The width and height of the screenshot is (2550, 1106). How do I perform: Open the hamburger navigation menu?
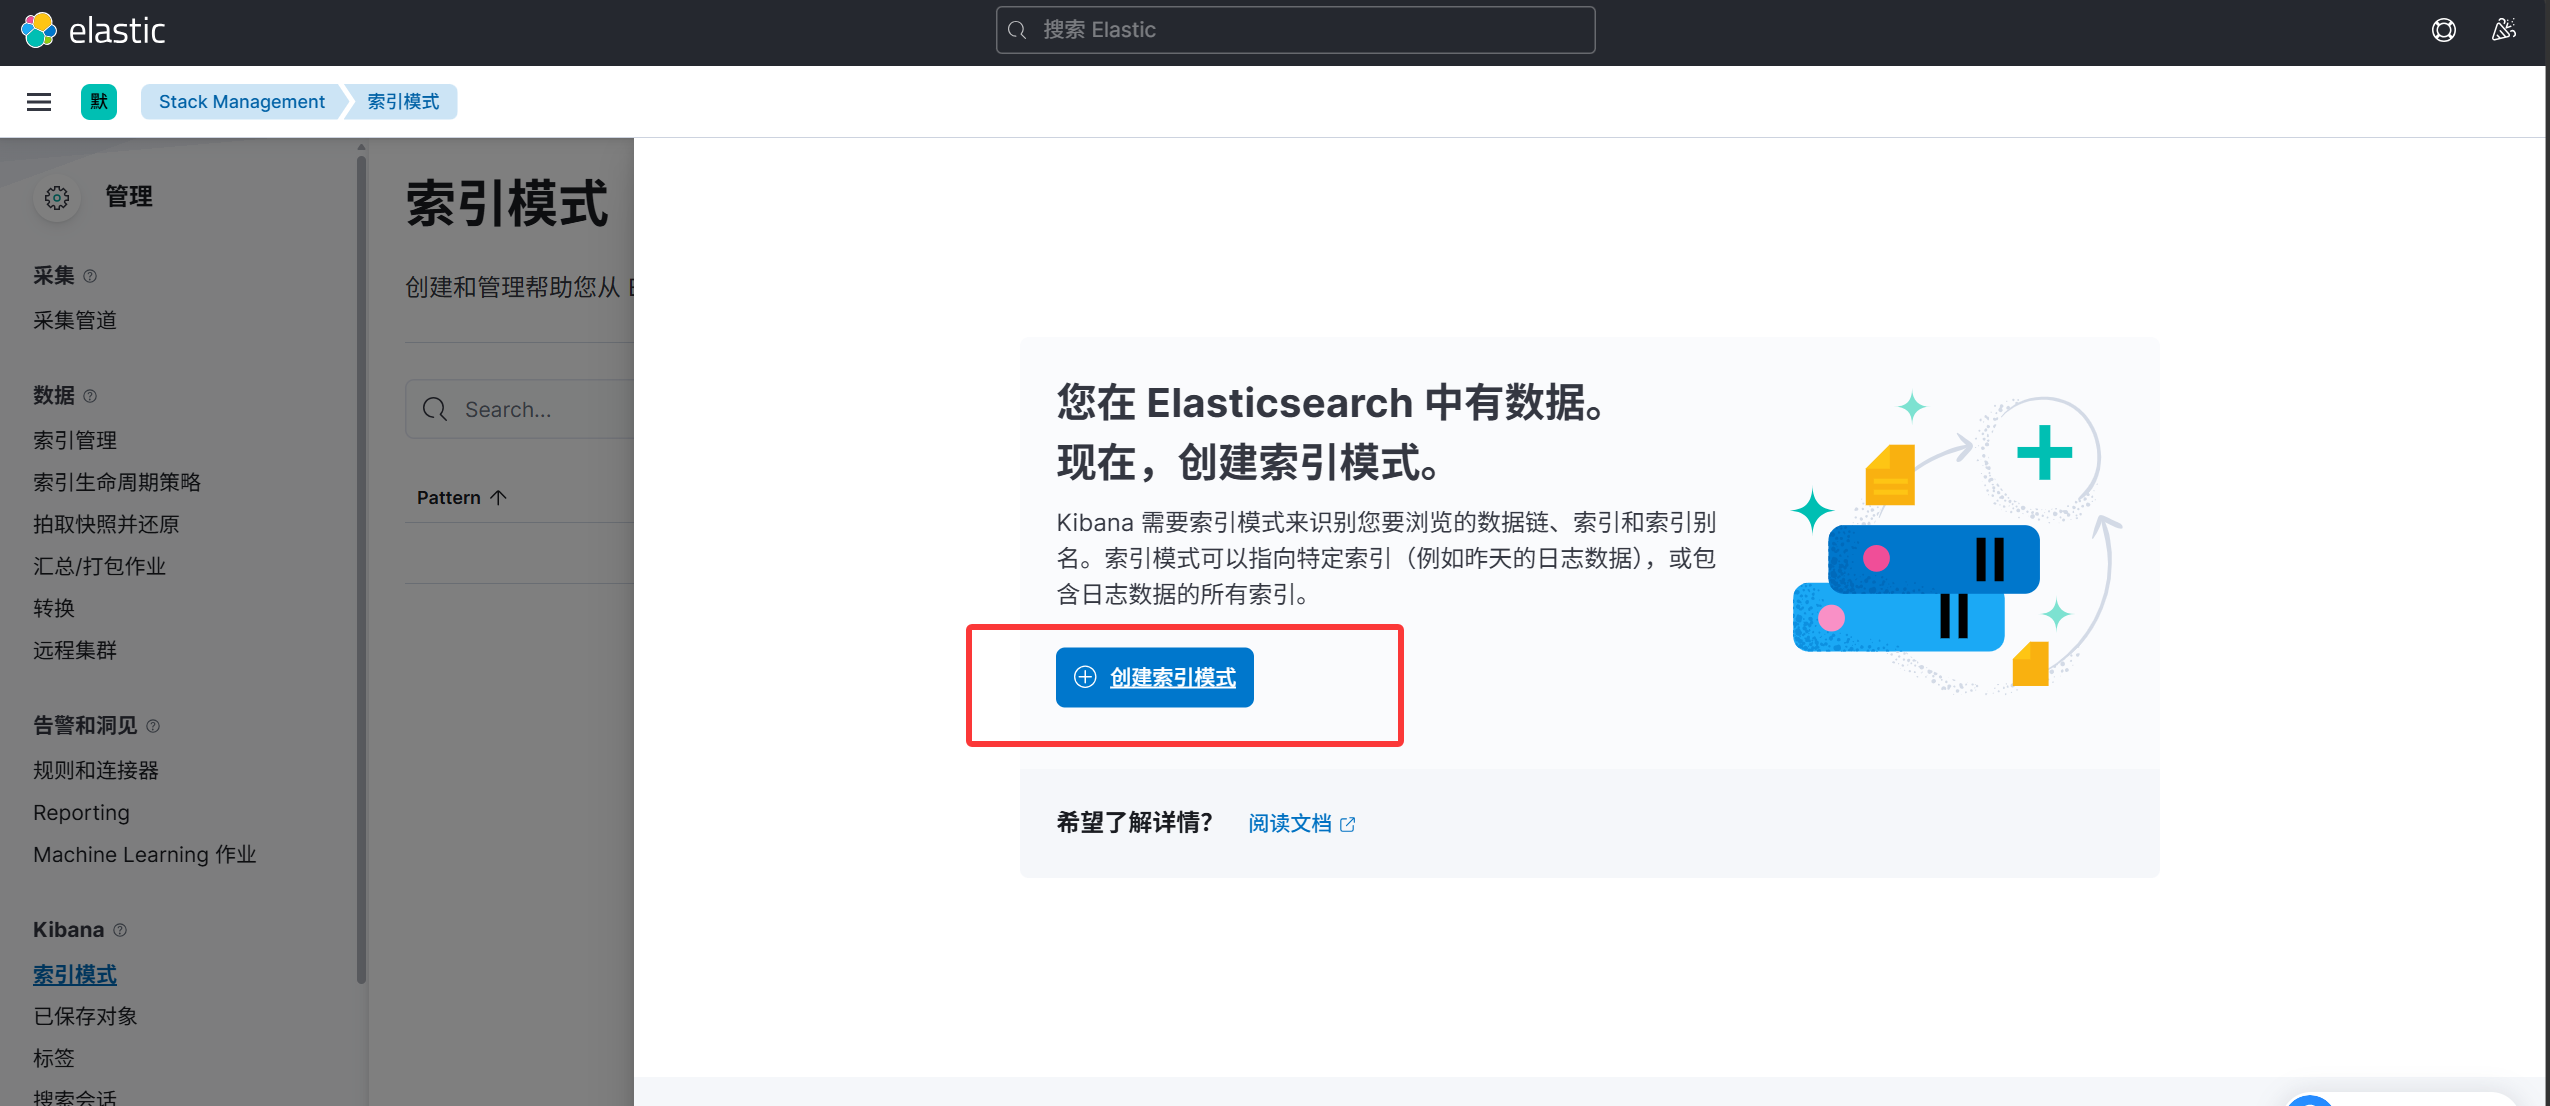(39, 102)
